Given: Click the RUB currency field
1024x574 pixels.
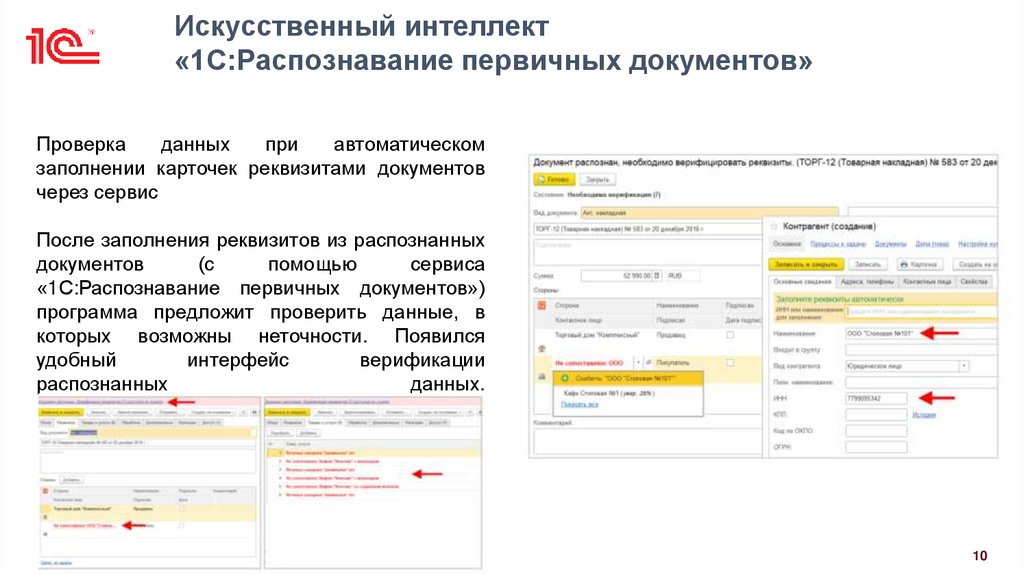Looking at the screenshot, I should pyautogui.click(x=682, y=276).
